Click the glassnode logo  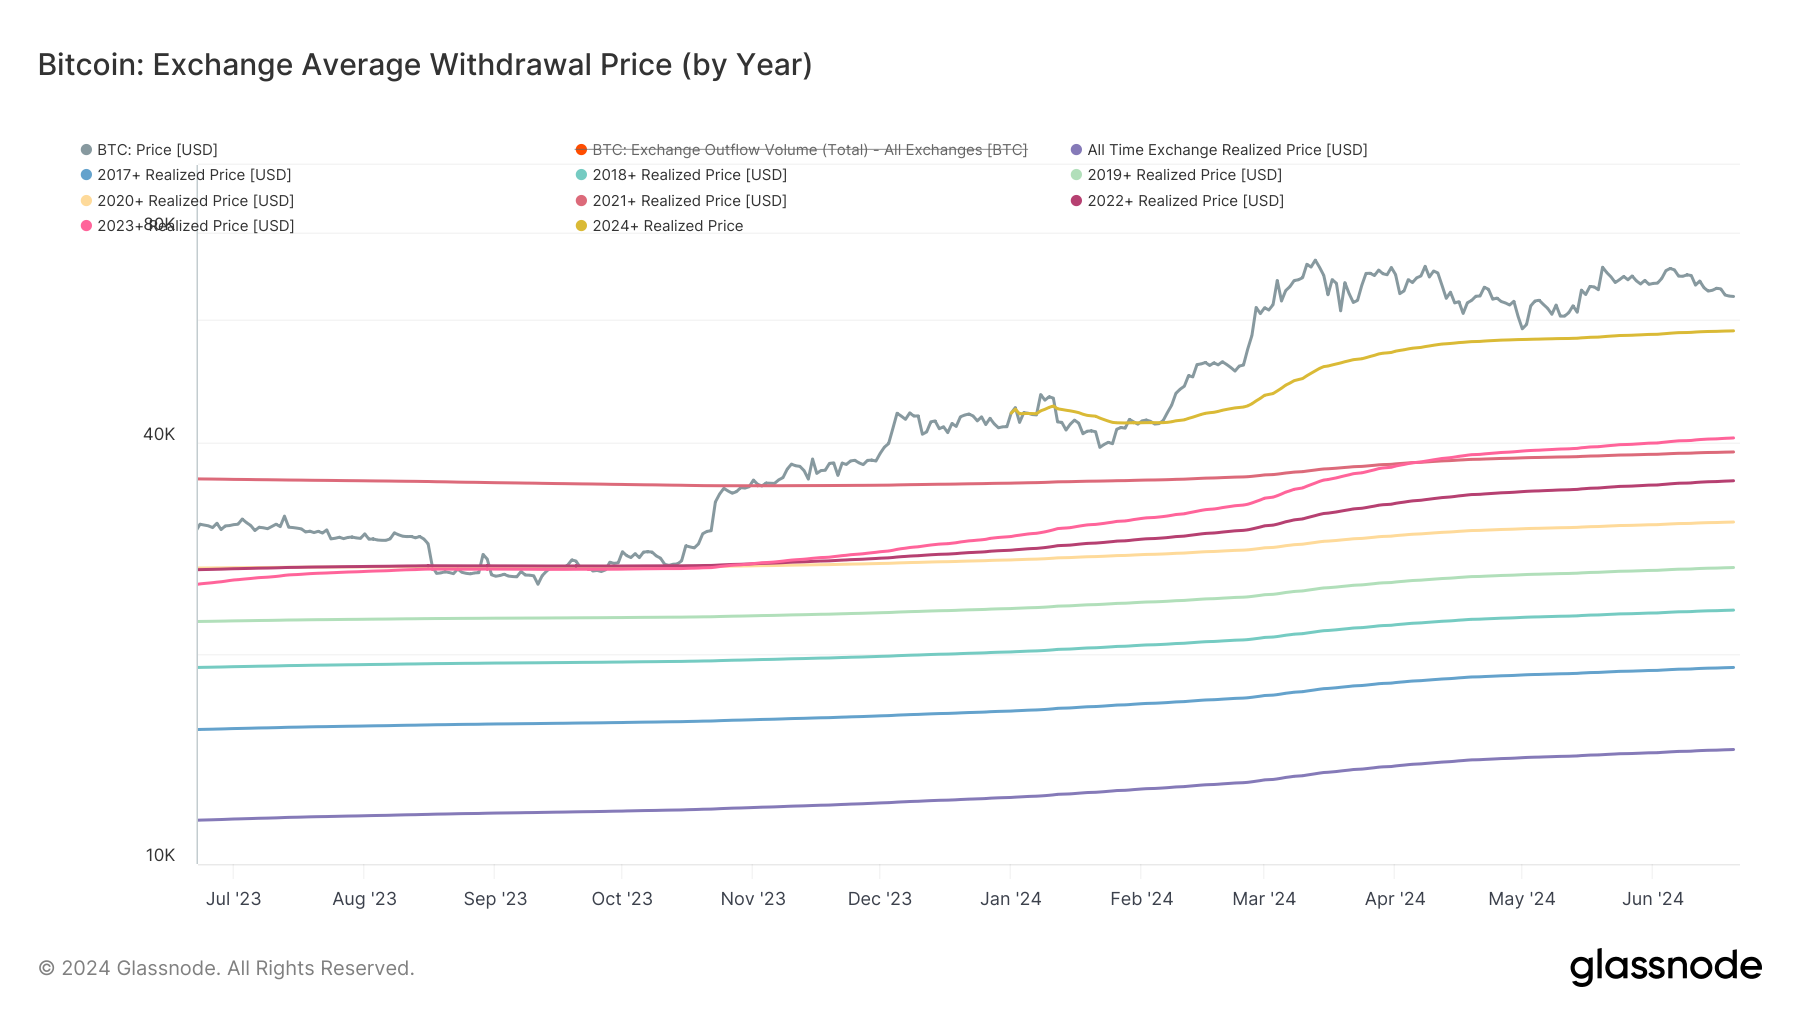[1665, 967]
